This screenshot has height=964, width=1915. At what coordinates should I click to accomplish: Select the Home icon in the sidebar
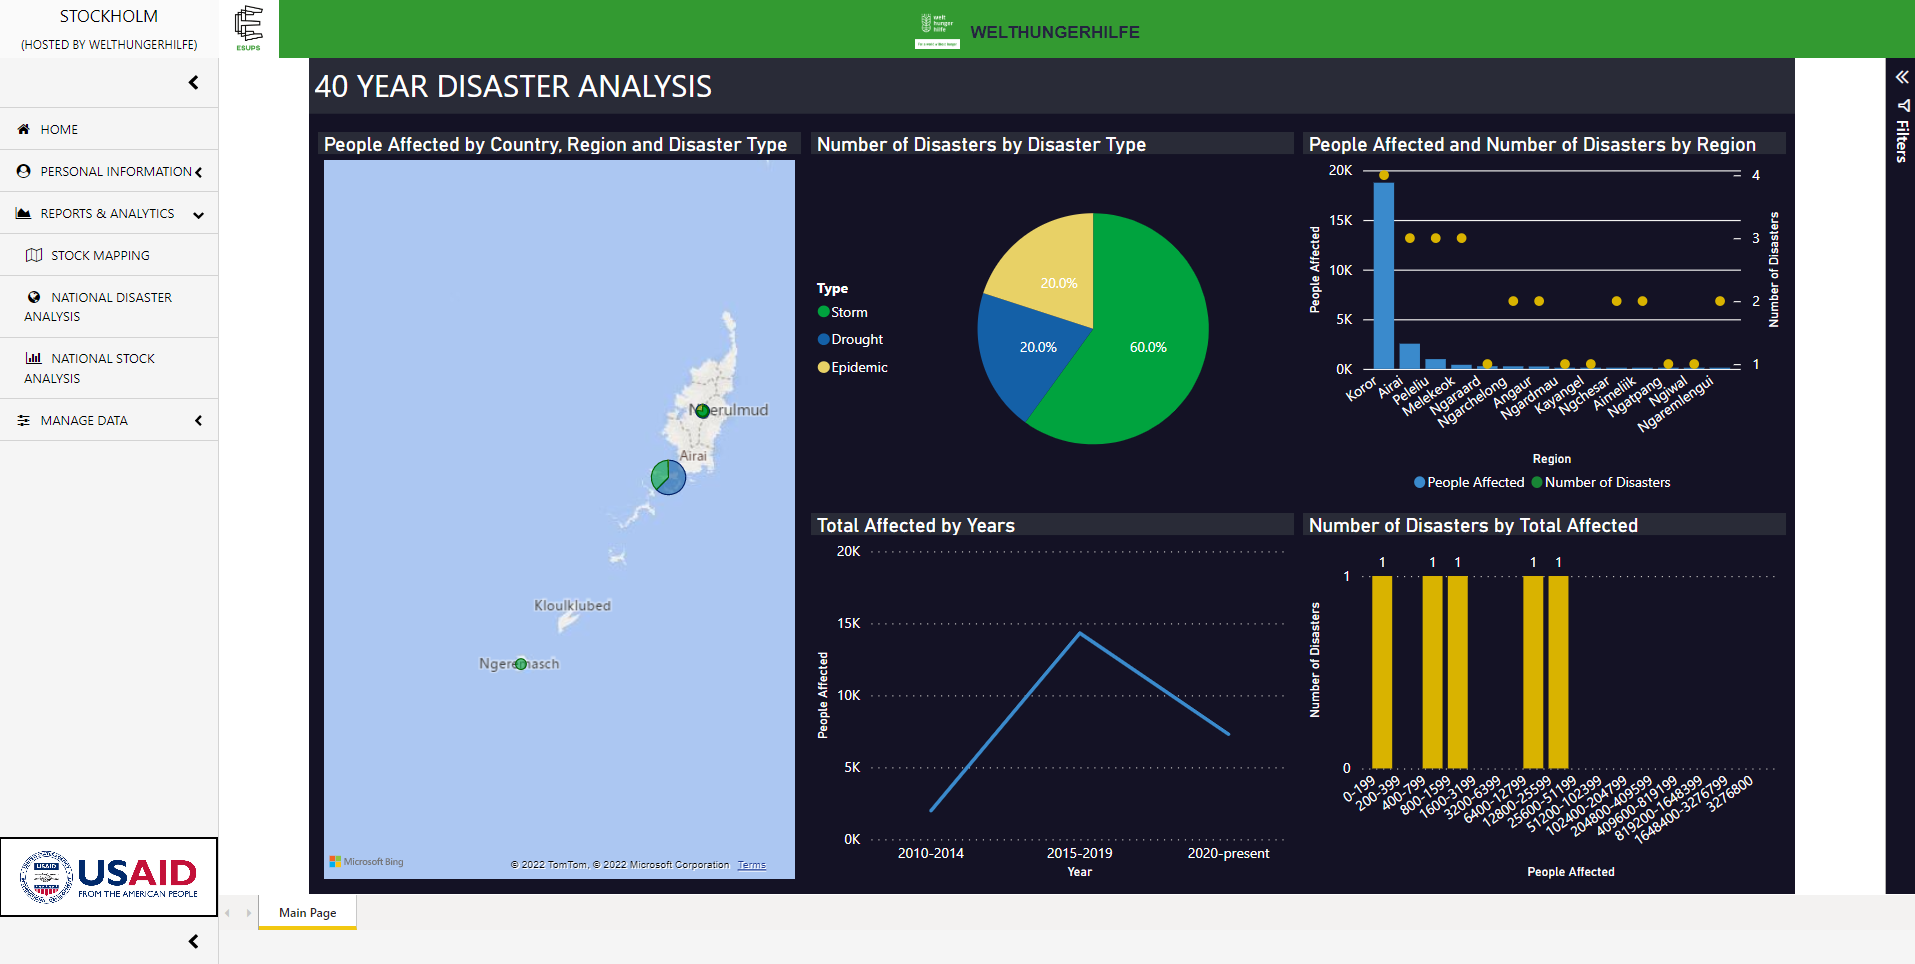tap(22, 129)
